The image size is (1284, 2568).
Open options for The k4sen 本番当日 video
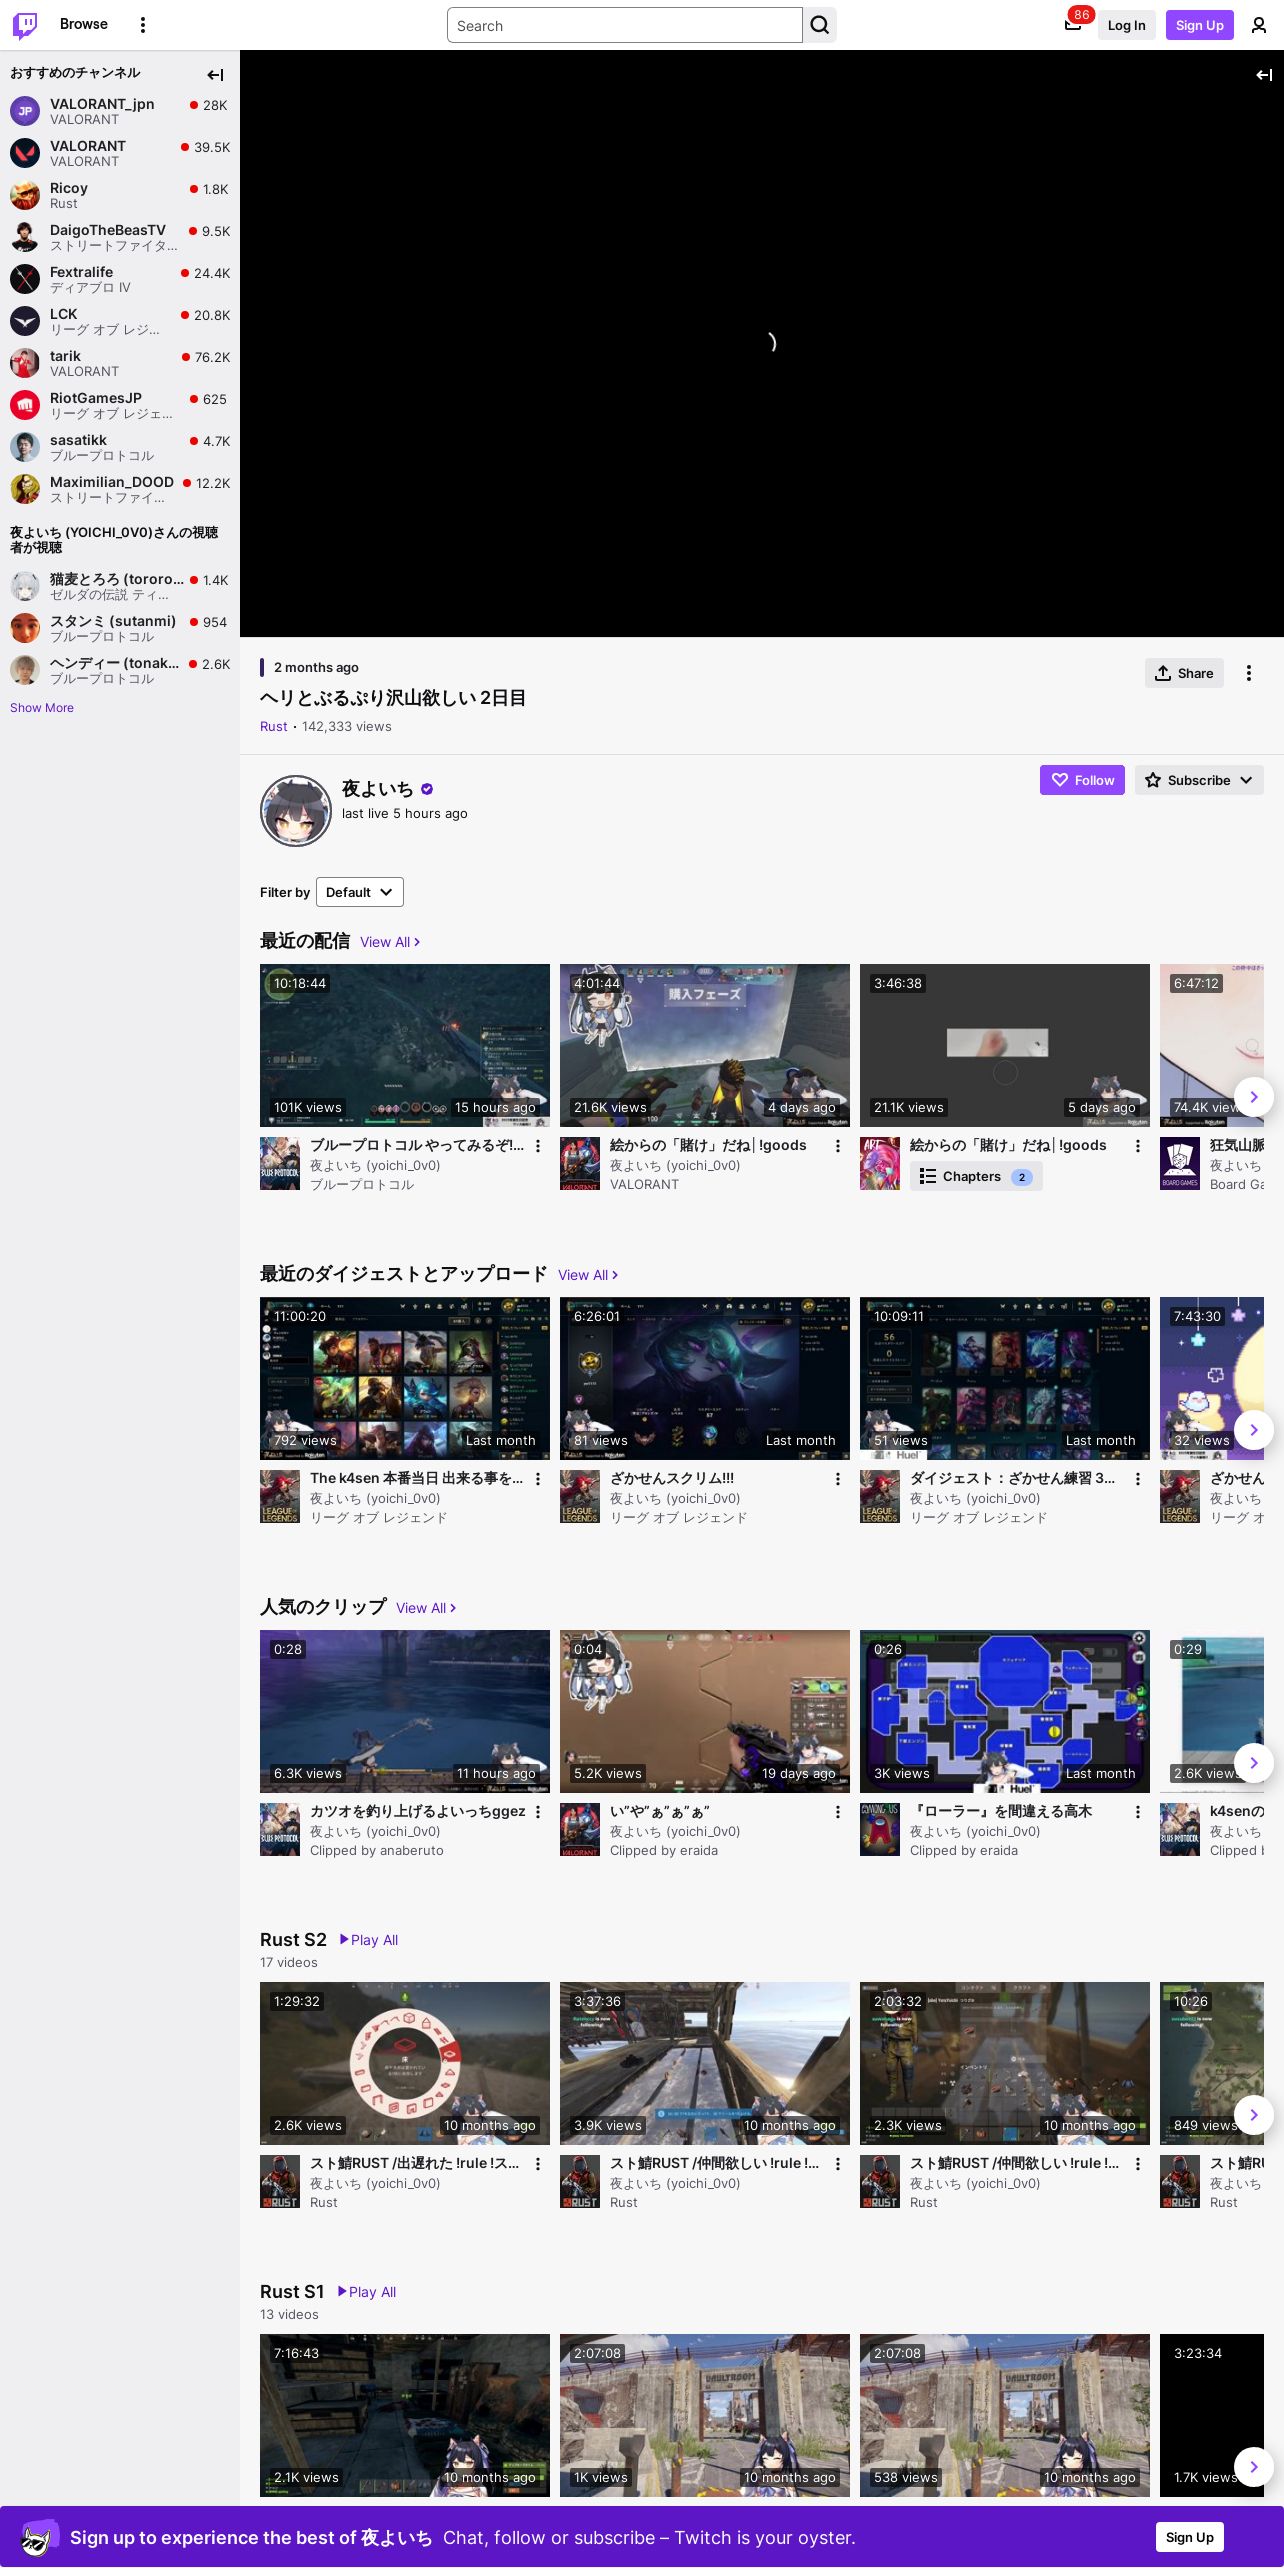(538, 1479)
